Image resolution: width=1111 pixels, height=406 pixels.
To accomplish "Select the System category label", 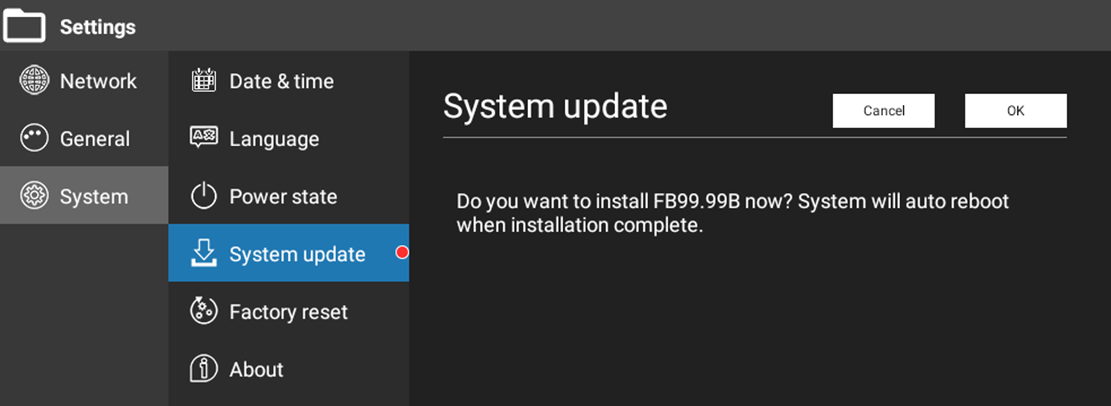I will pos(94,196).
